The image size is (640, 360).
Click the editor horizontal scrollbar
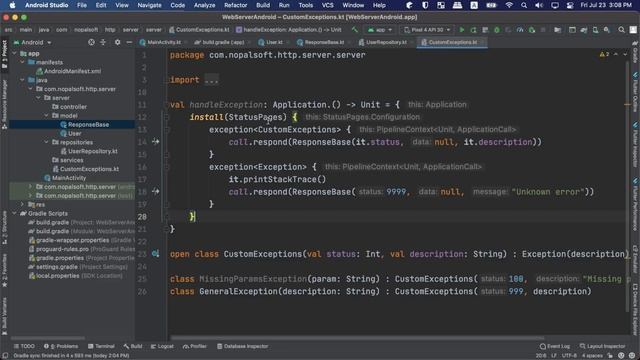(x=357, y=338)
